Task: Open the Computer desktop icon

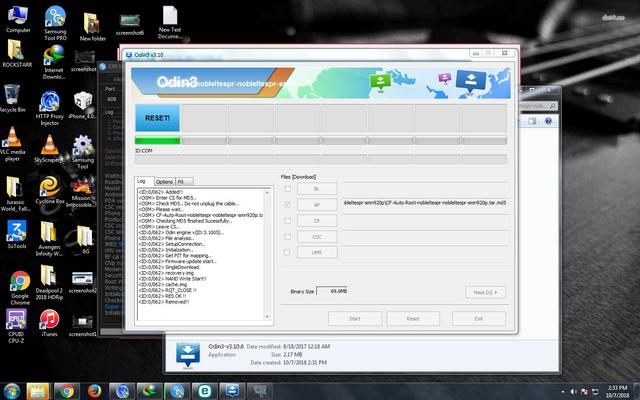Action: click(18, 19)
